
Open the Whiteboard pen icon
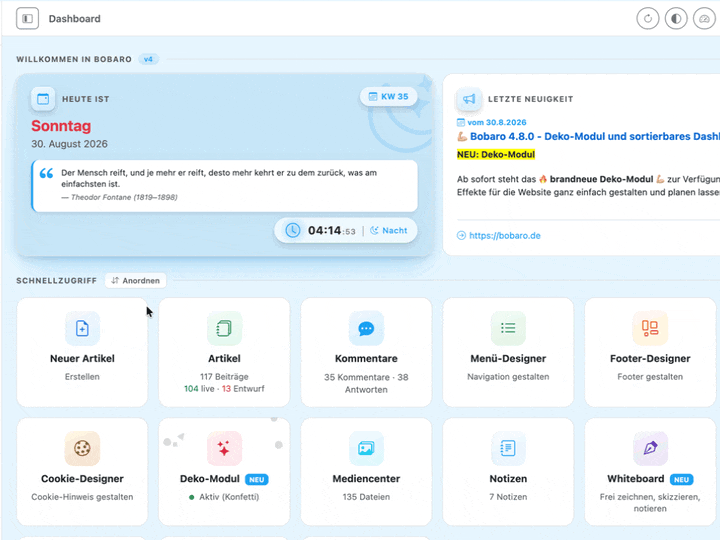click(650, 448)
